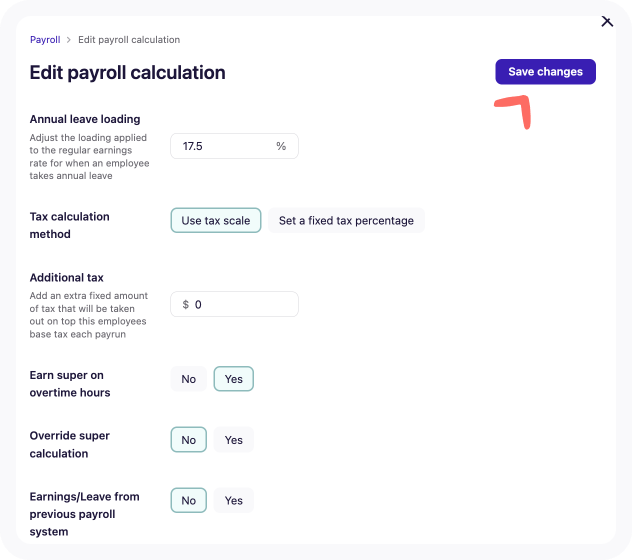
Task: Click the breadcrumb chevron separator icon
Action: [69, 40]
